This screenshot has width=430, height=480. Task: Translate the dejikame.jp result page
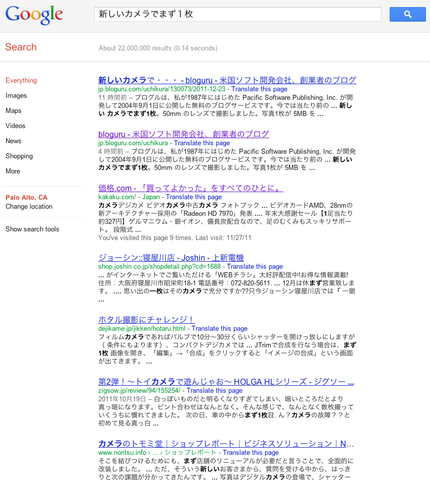click(x=219, y=329)
